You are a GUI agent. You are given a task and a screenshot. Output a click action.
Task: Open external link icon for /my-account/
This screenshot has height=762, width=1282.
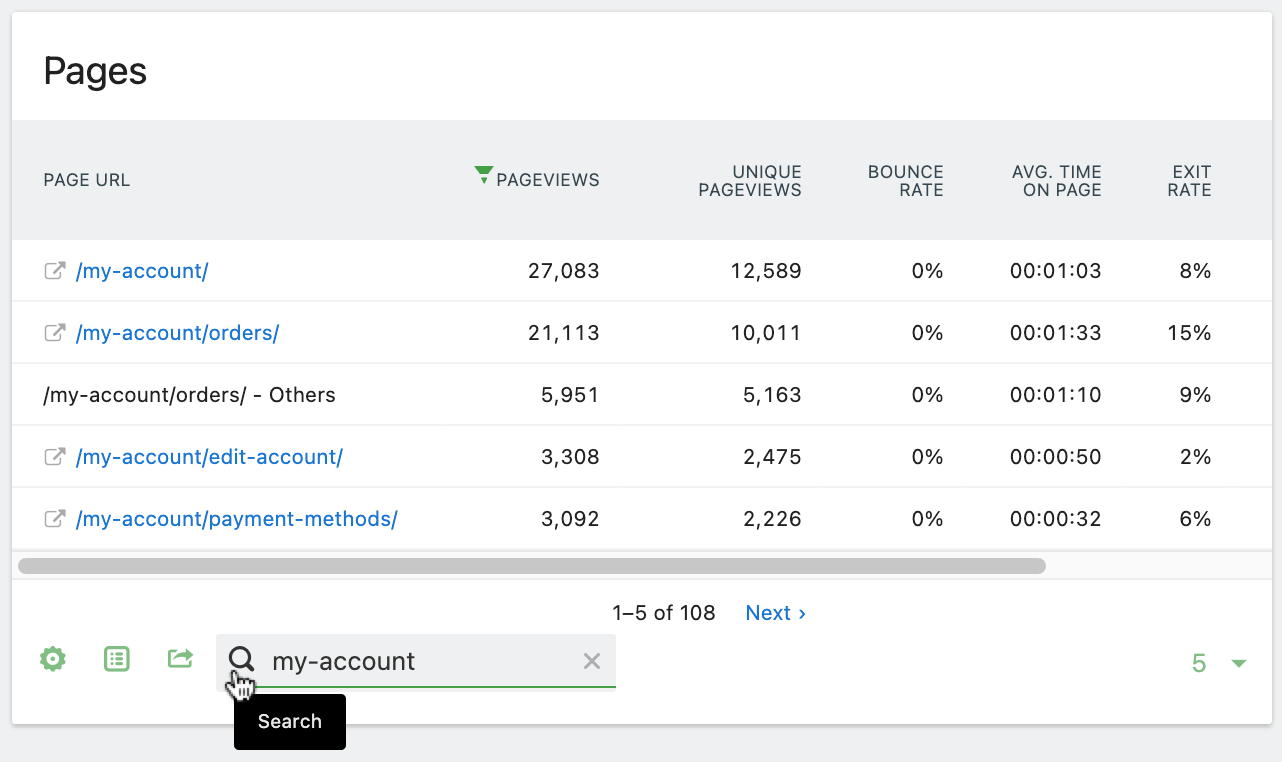click(55, 271)
